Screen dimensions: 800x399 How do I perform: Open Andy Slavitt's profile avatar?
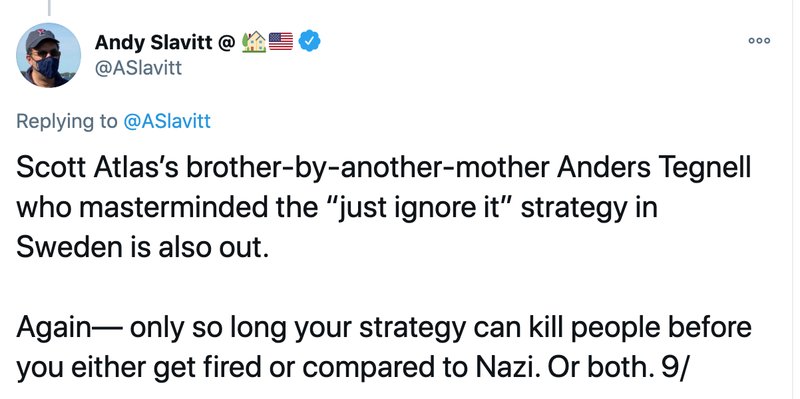[48, 55]
